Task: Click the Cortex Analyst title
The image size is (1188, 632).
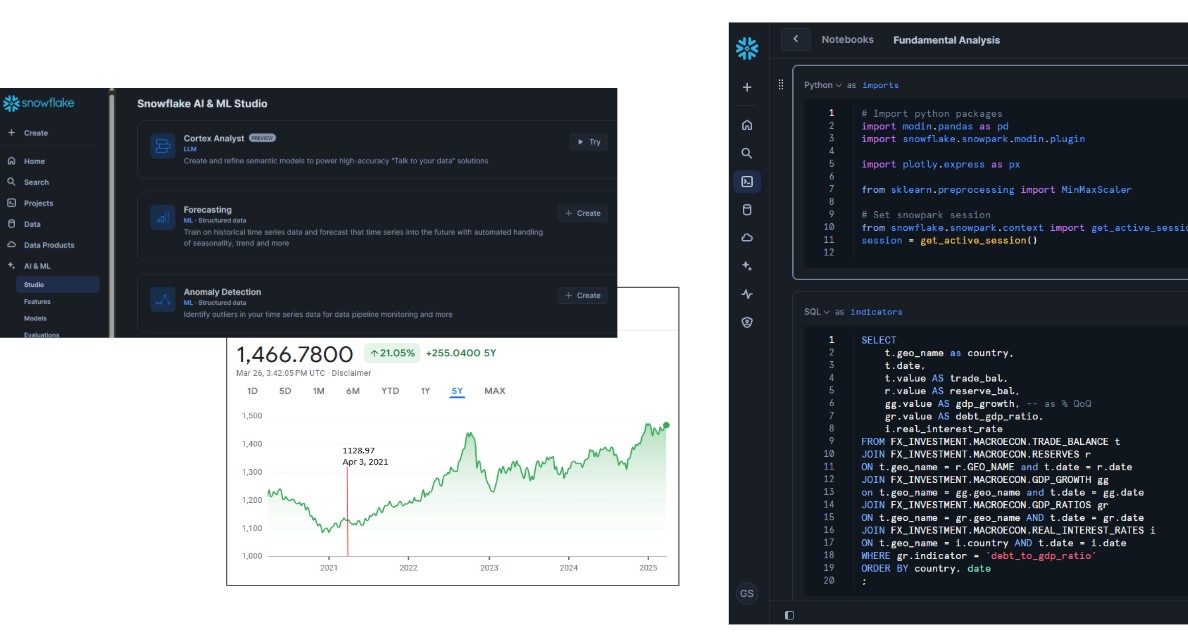Action: pos(214,138)
